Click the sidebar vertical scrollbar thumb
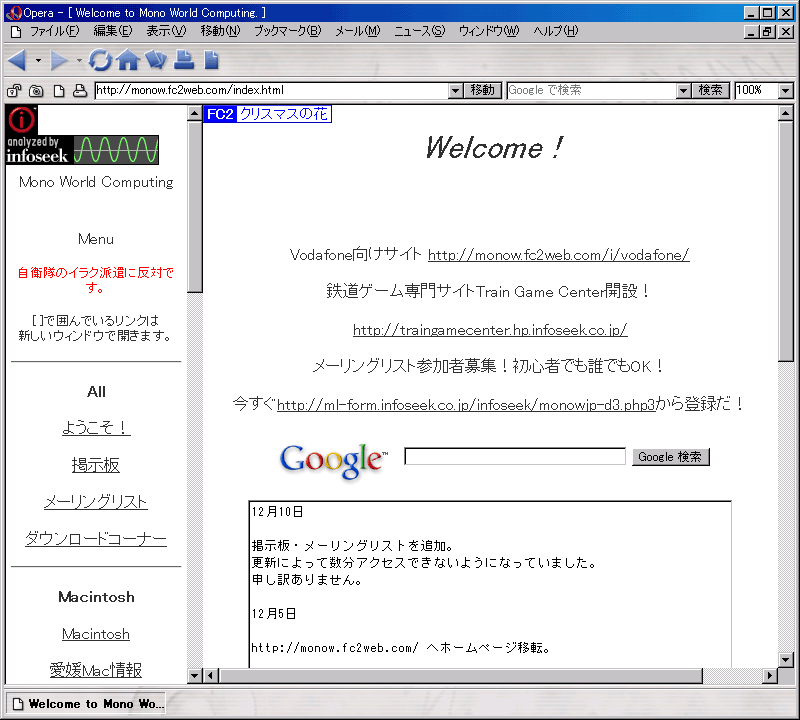Image resolution: width=800 pixels, height=720 pixels. click(194, 207)
